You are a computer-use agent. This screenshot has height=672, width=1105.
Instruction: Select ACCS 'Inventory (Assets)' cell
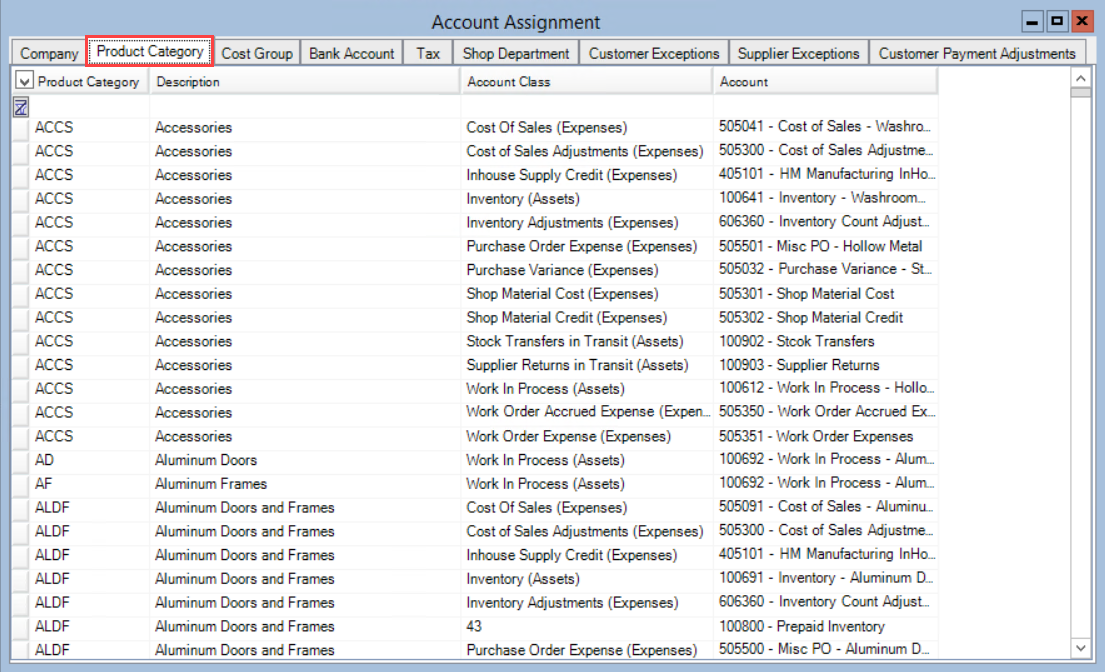pos(586,199)
